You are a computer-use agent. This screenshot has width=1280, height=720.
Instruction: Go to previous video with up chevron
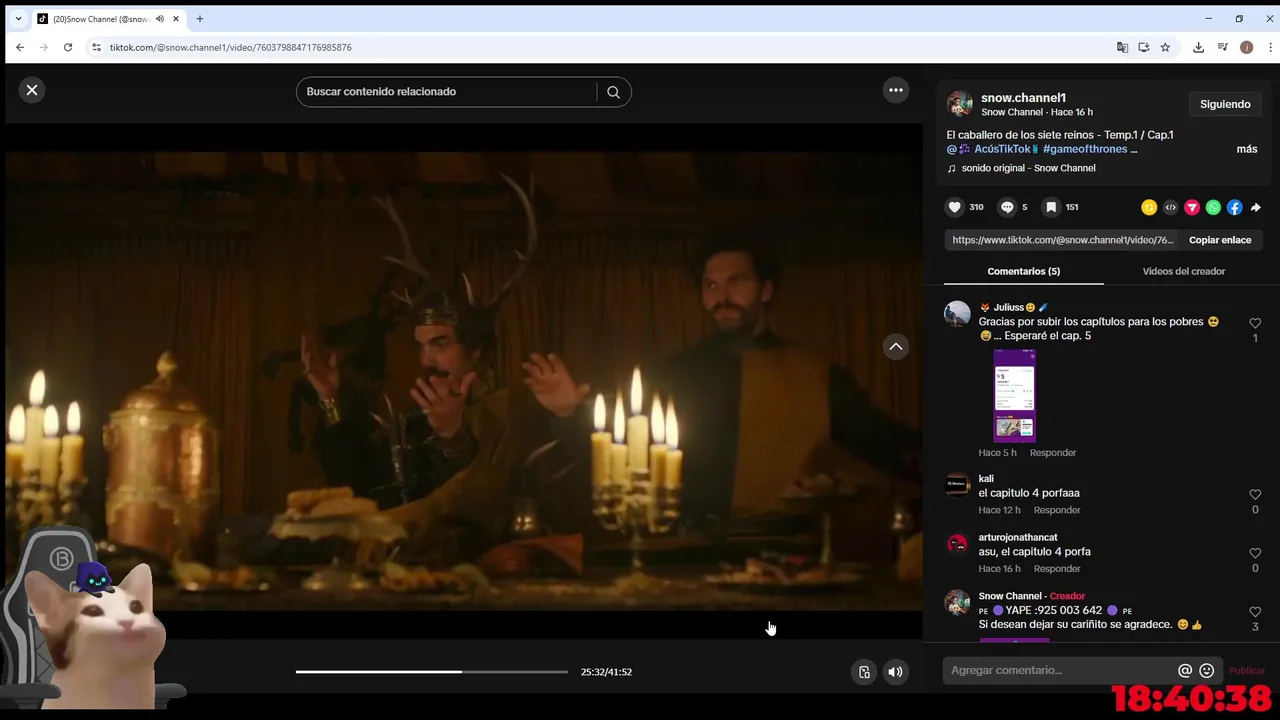pos(896,347)
